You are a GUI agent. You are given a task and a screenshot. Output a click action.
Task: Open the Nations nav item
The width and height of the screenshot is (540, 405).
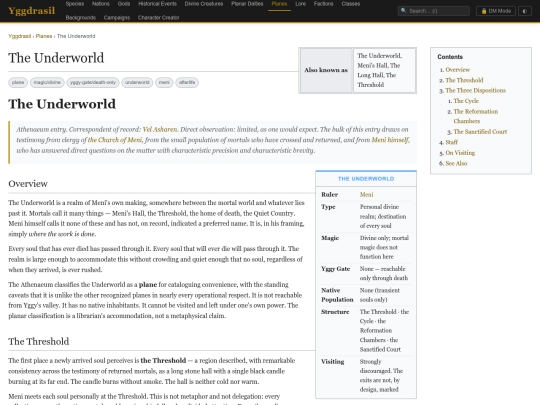[101, 4]
